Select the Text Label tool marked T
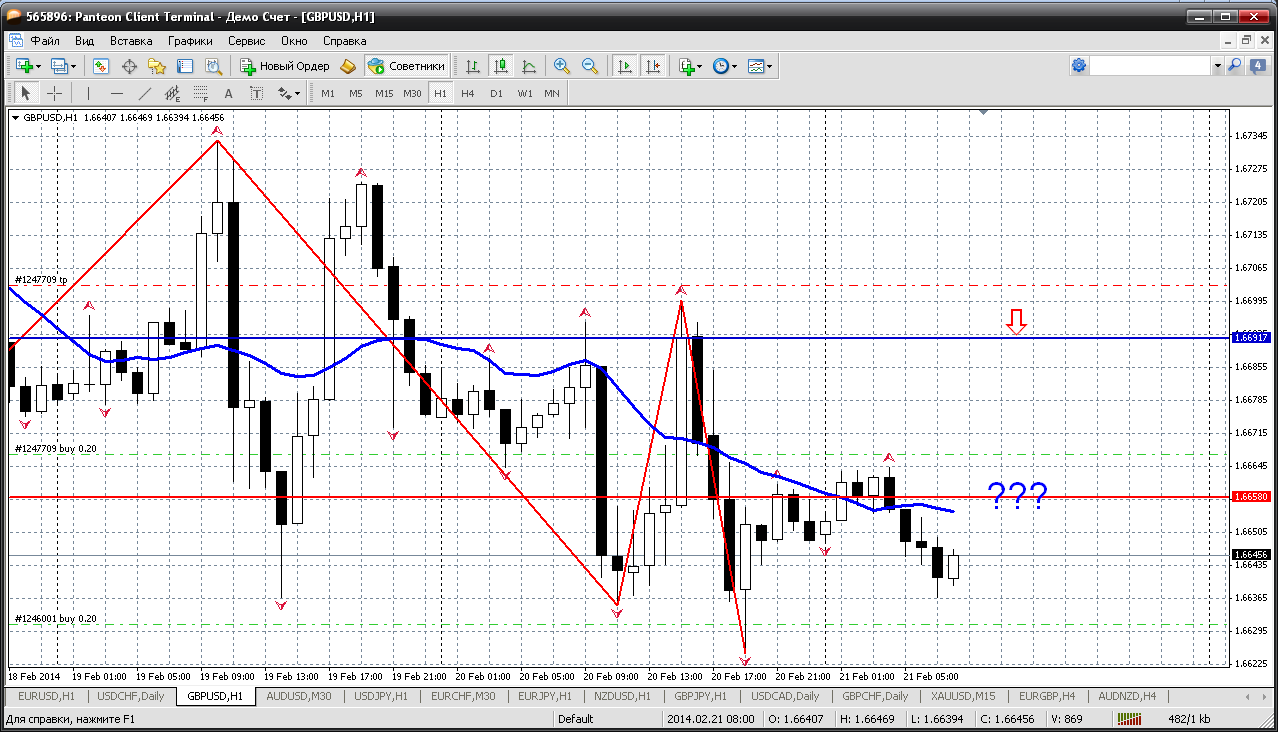This screenshot has width=1278, height=732. pos(256,93)
